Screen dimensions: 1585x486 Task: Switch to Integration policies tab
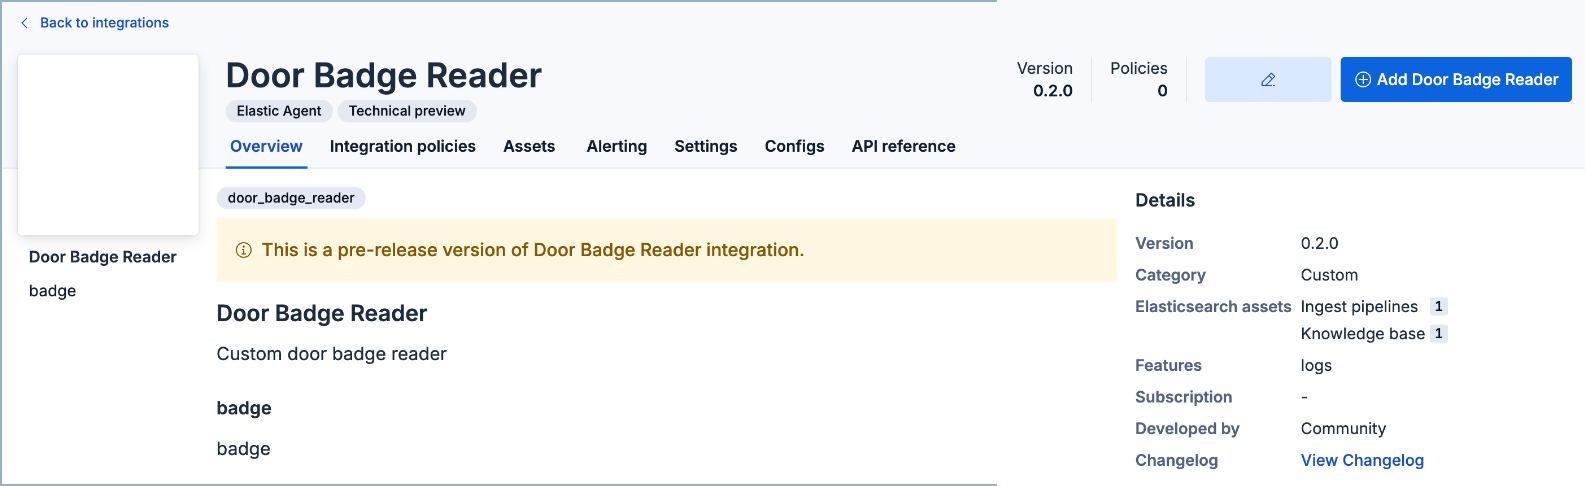pos(403,147)
